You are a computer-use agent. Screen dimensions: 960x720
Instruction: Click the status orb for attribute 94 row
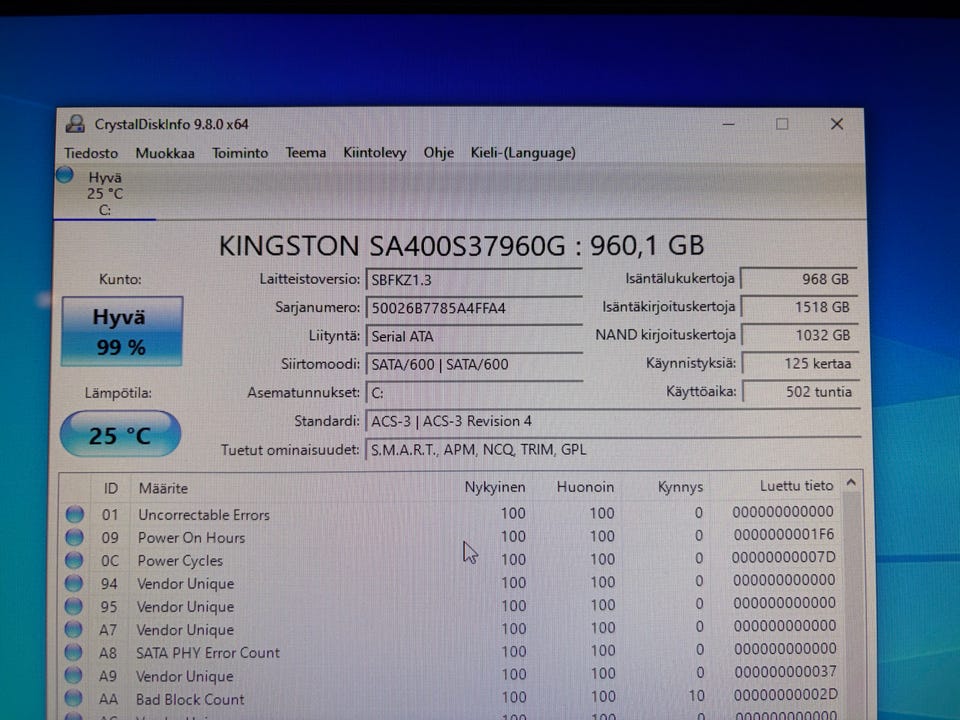[73, 583]
